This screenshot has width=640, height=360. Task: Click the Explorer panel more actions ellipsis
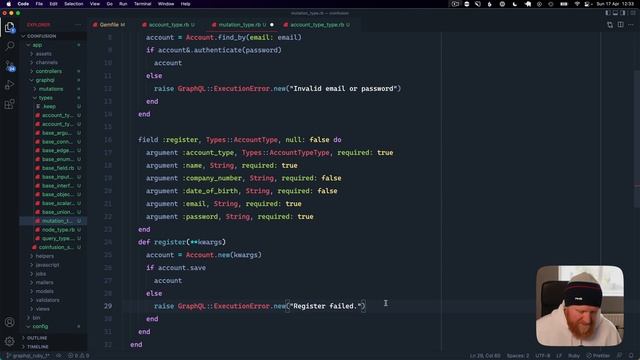(x=78, y=25)
